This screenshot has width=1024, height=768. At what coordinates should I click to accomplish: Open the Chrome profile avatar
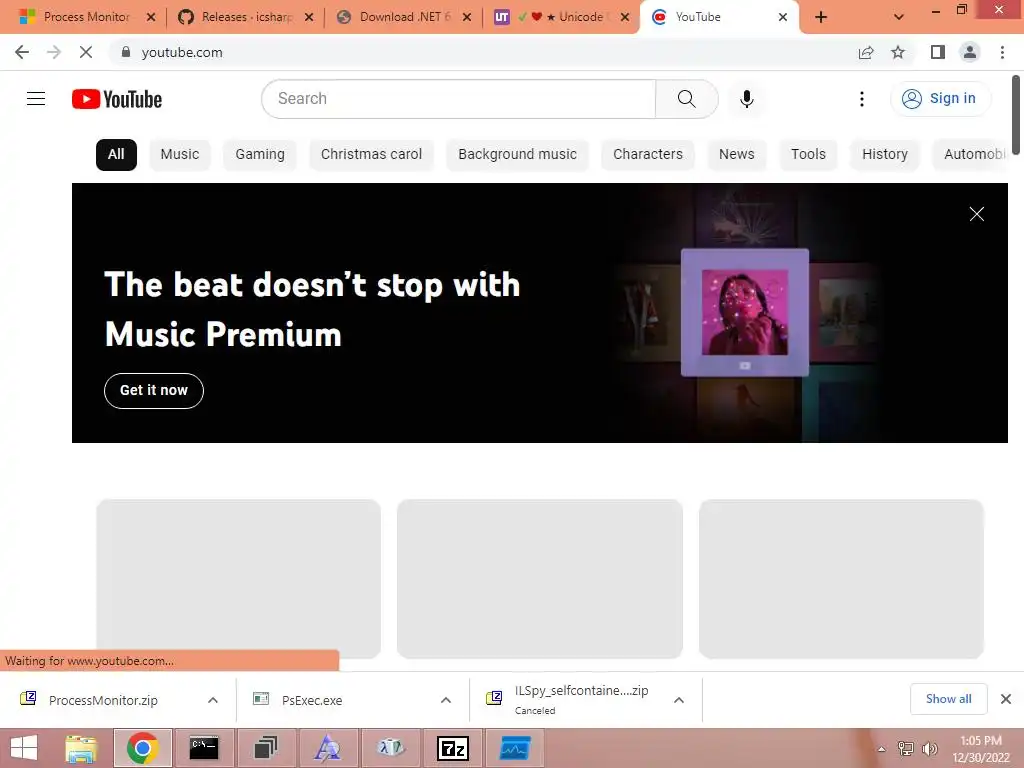click(x=970, y=52)
